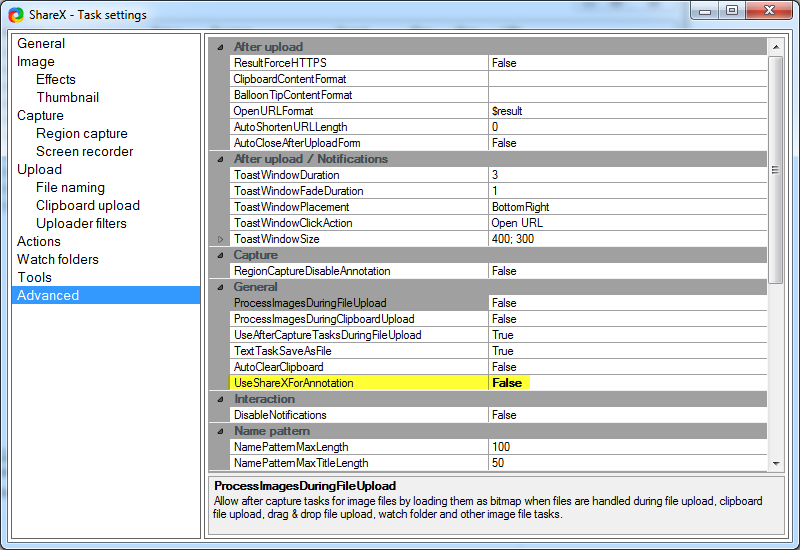This screenshot has height=550, width=800.
Task: Click scroll up arrow of property grid
Action: click(x=776, y=47)
